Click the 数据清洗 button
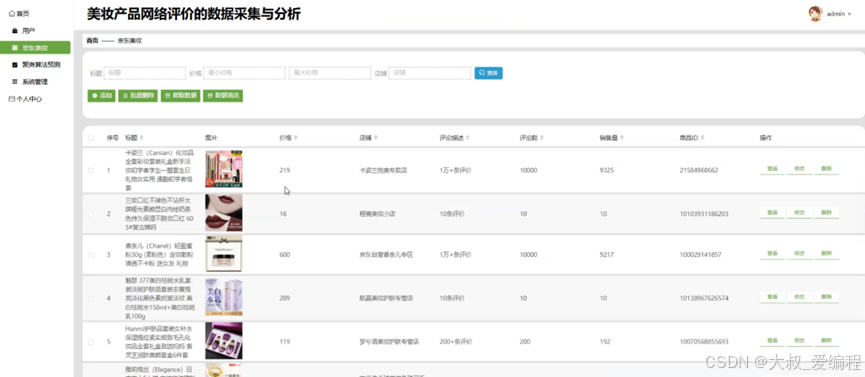This screenshot has width=865, height=377. pyautogui.click(x=223, y=96)
